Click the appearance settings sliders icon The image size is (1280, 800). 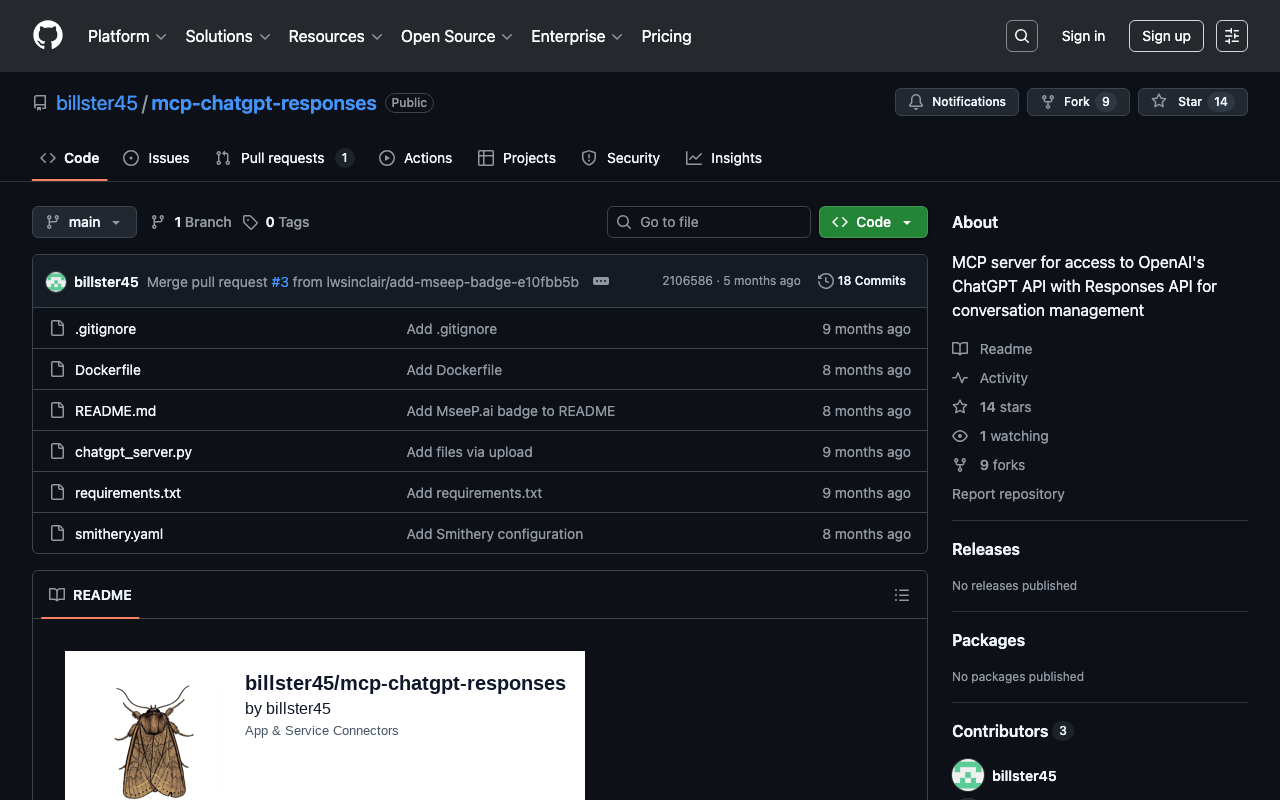(1231, 36)
